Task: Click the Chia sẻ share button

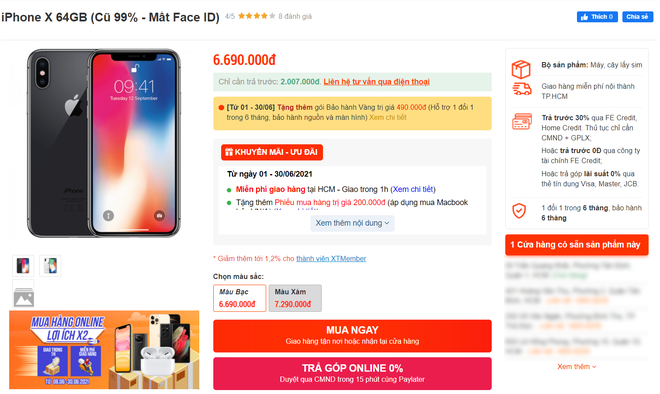Action: [637, 17]
